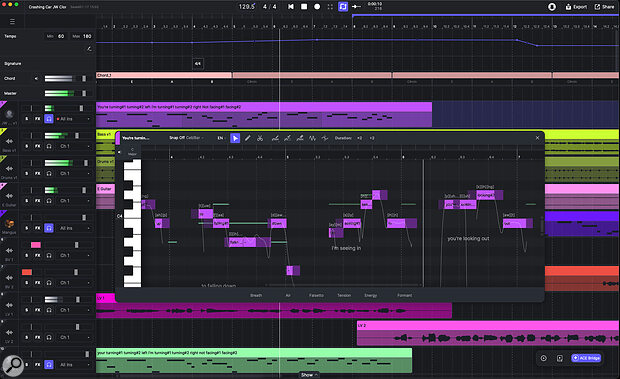
Task: Select the Chord_1 clip
Action: pos(164,75)
